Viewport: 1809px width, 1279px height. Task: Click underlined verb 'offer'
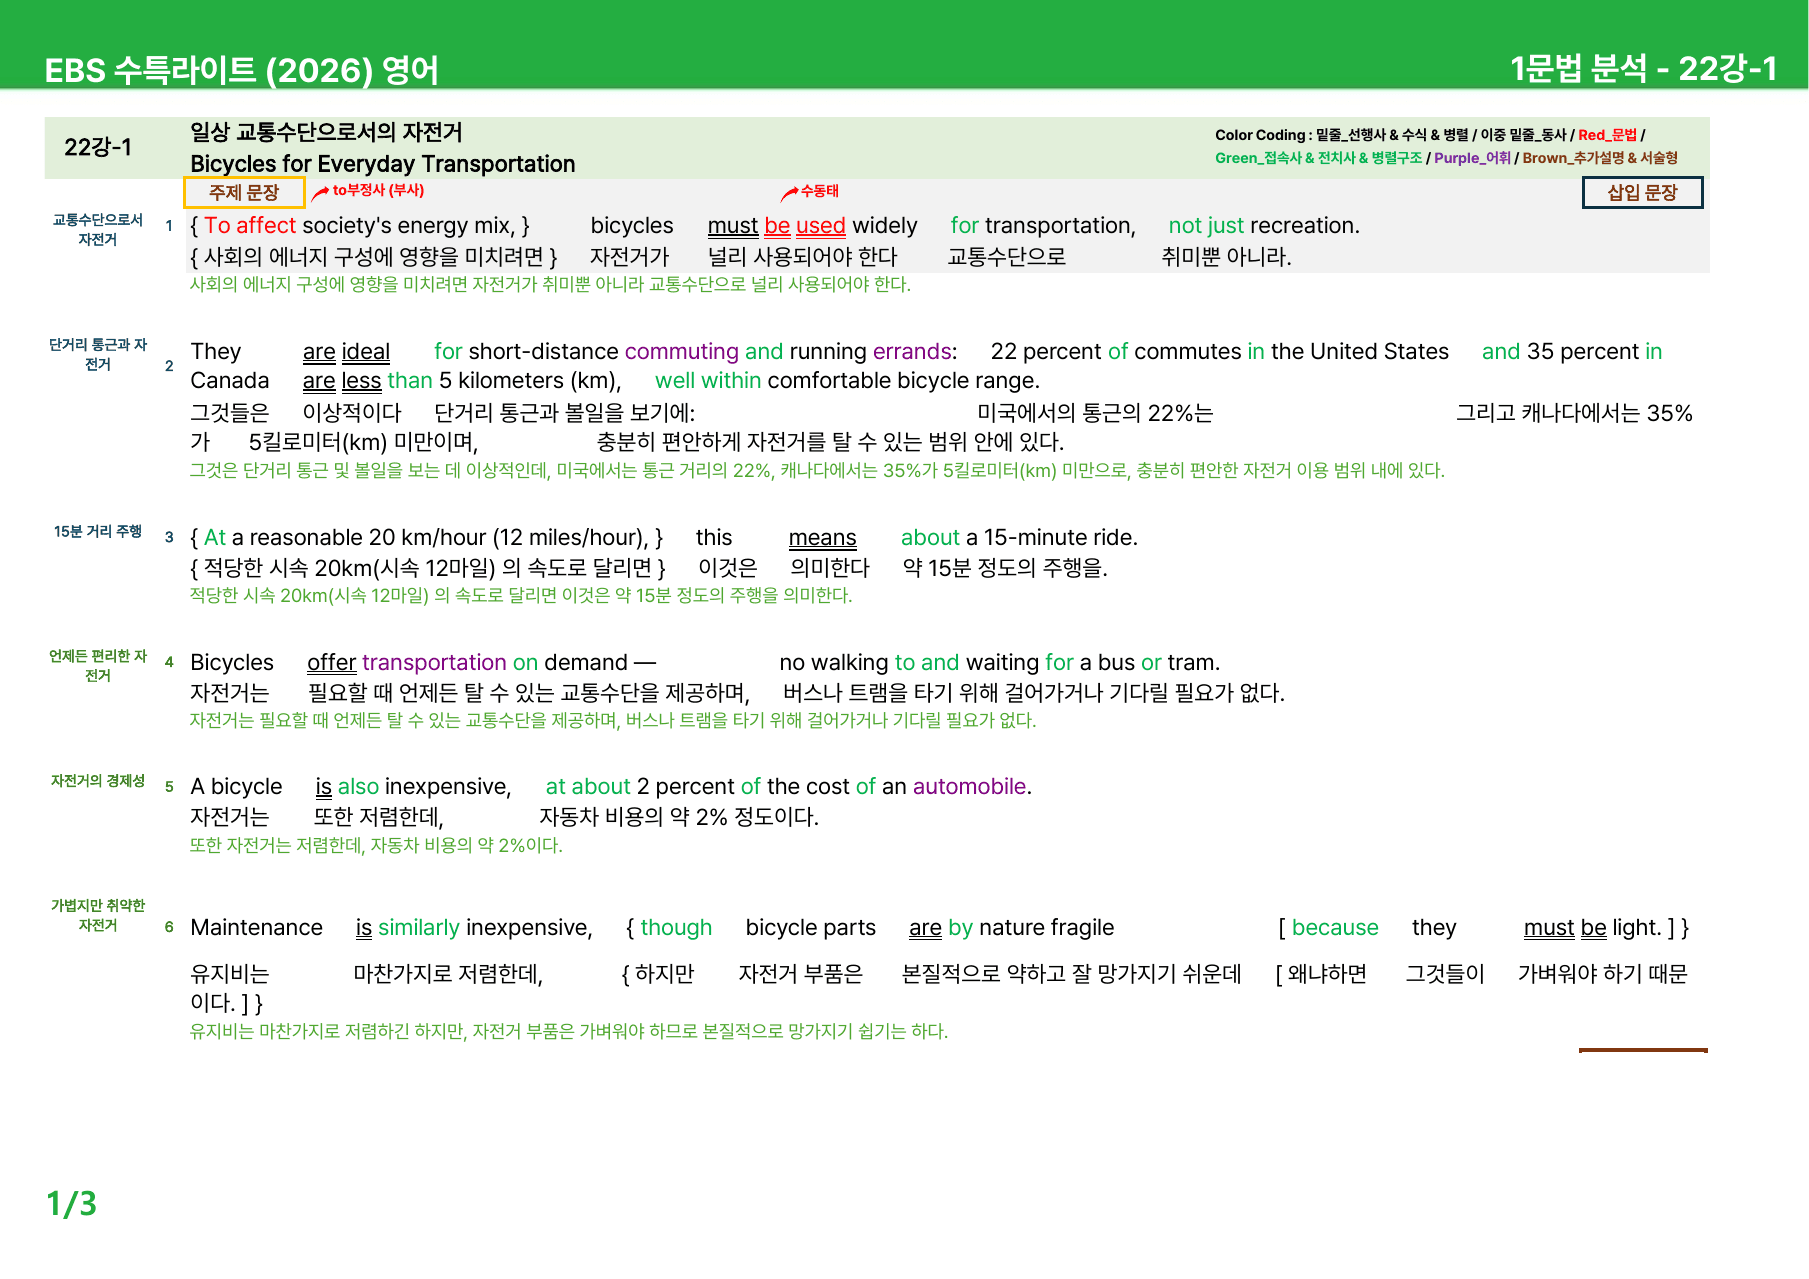pos(332,663)
